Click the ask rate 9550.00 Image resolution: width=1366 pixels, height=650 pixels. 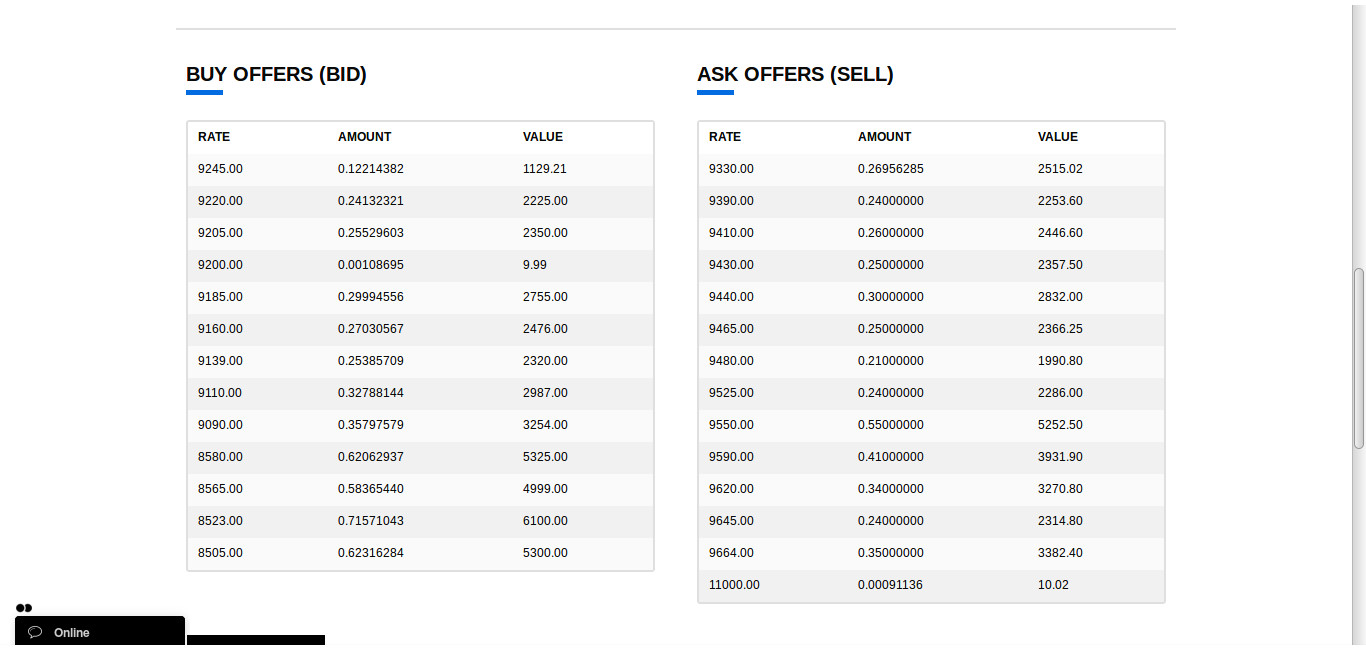point(731,425)
